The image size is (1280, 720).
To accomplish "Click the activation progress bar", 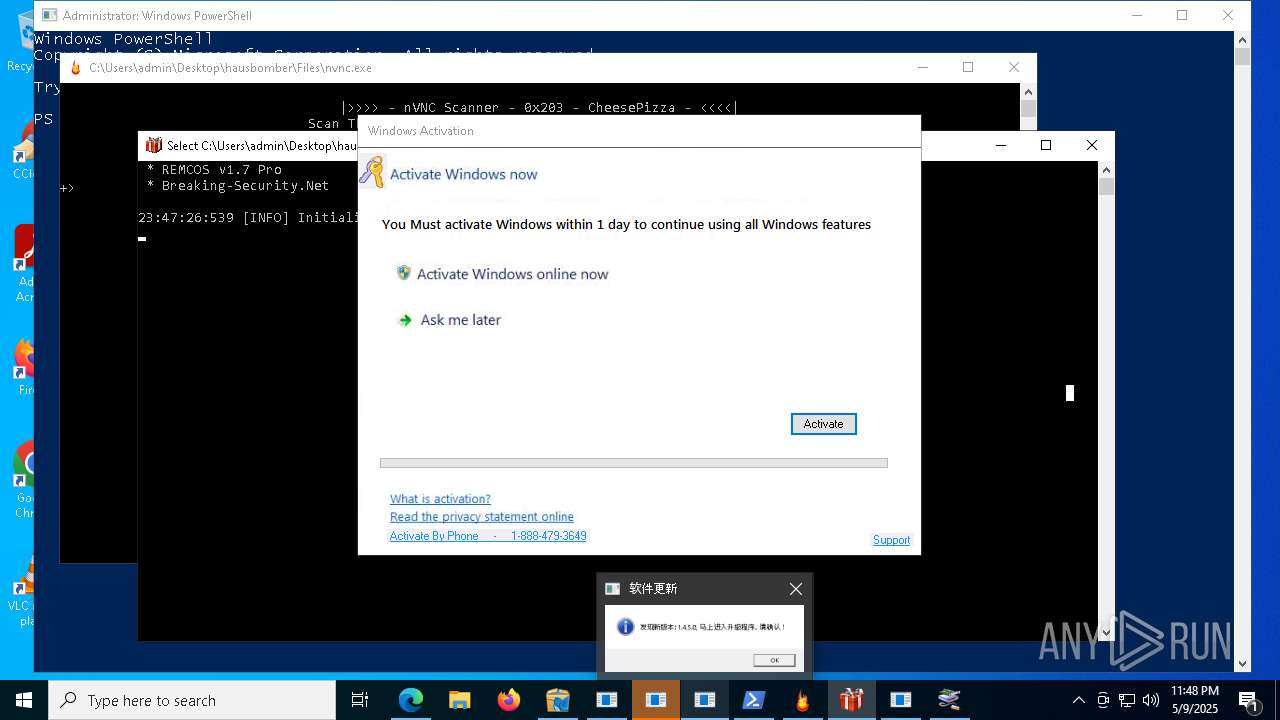I will pyautogui.click(x=633, y=463).
